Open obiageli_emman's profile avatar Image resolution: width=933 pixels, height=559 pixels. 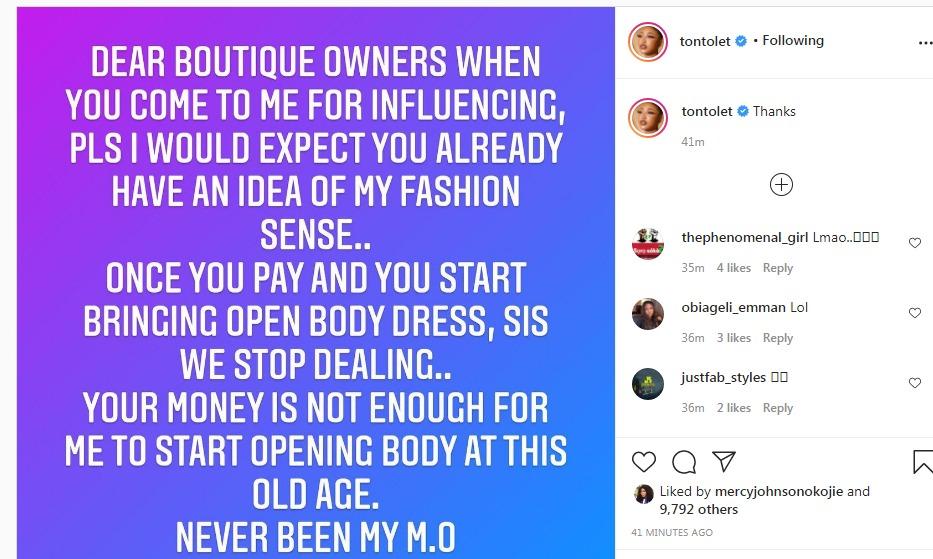(648, 313)
